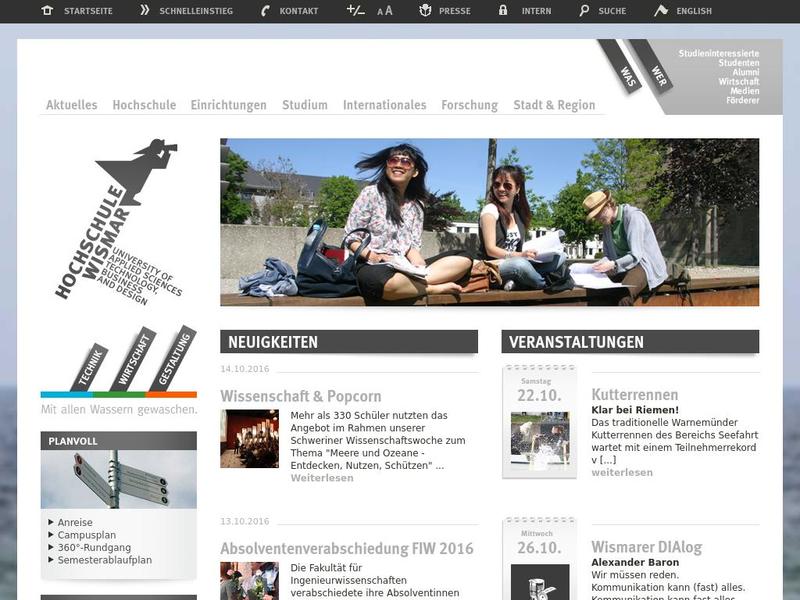Screen dimensions: 800x600
Task: Click the Intern padlock icon
Action: (503, 10)
